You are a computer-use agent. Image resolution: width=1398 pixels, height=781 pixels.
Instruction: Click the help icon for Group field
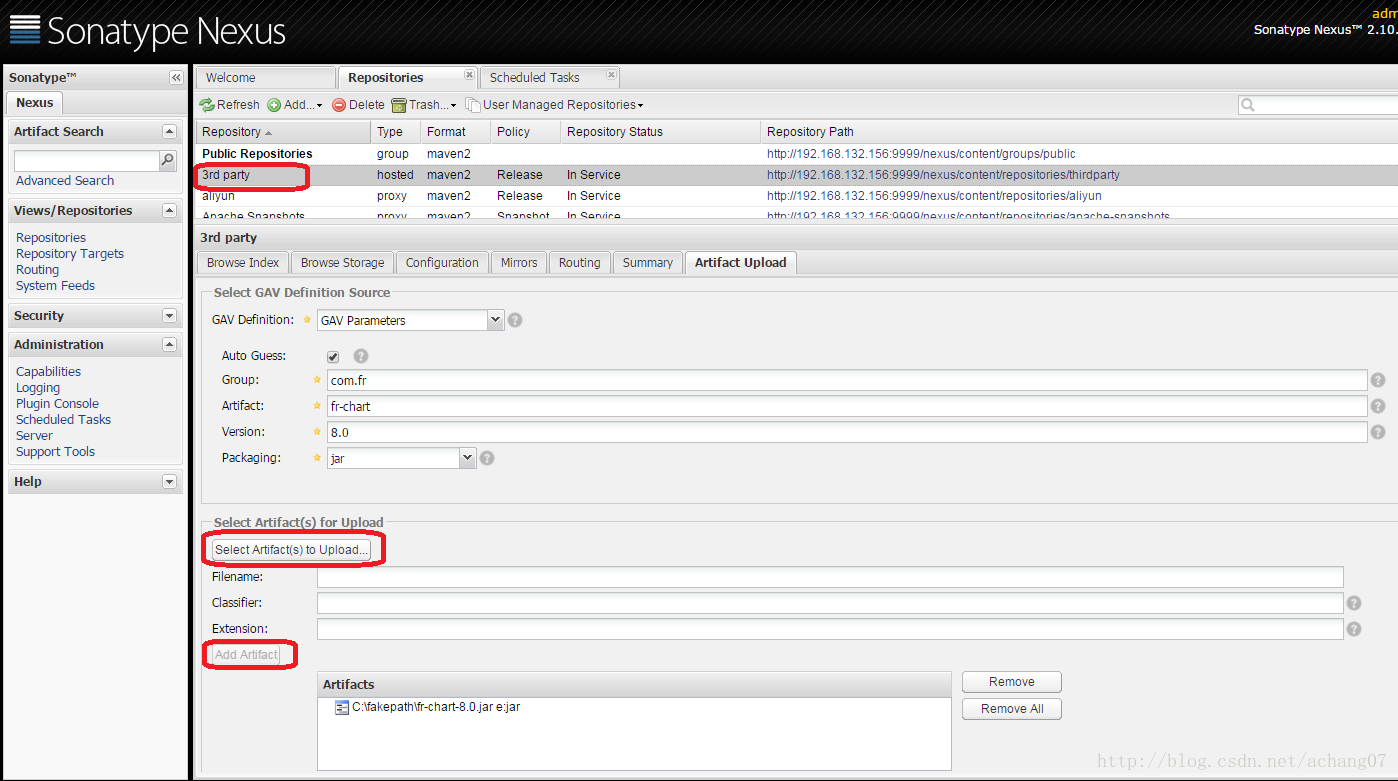[1378, 380]
